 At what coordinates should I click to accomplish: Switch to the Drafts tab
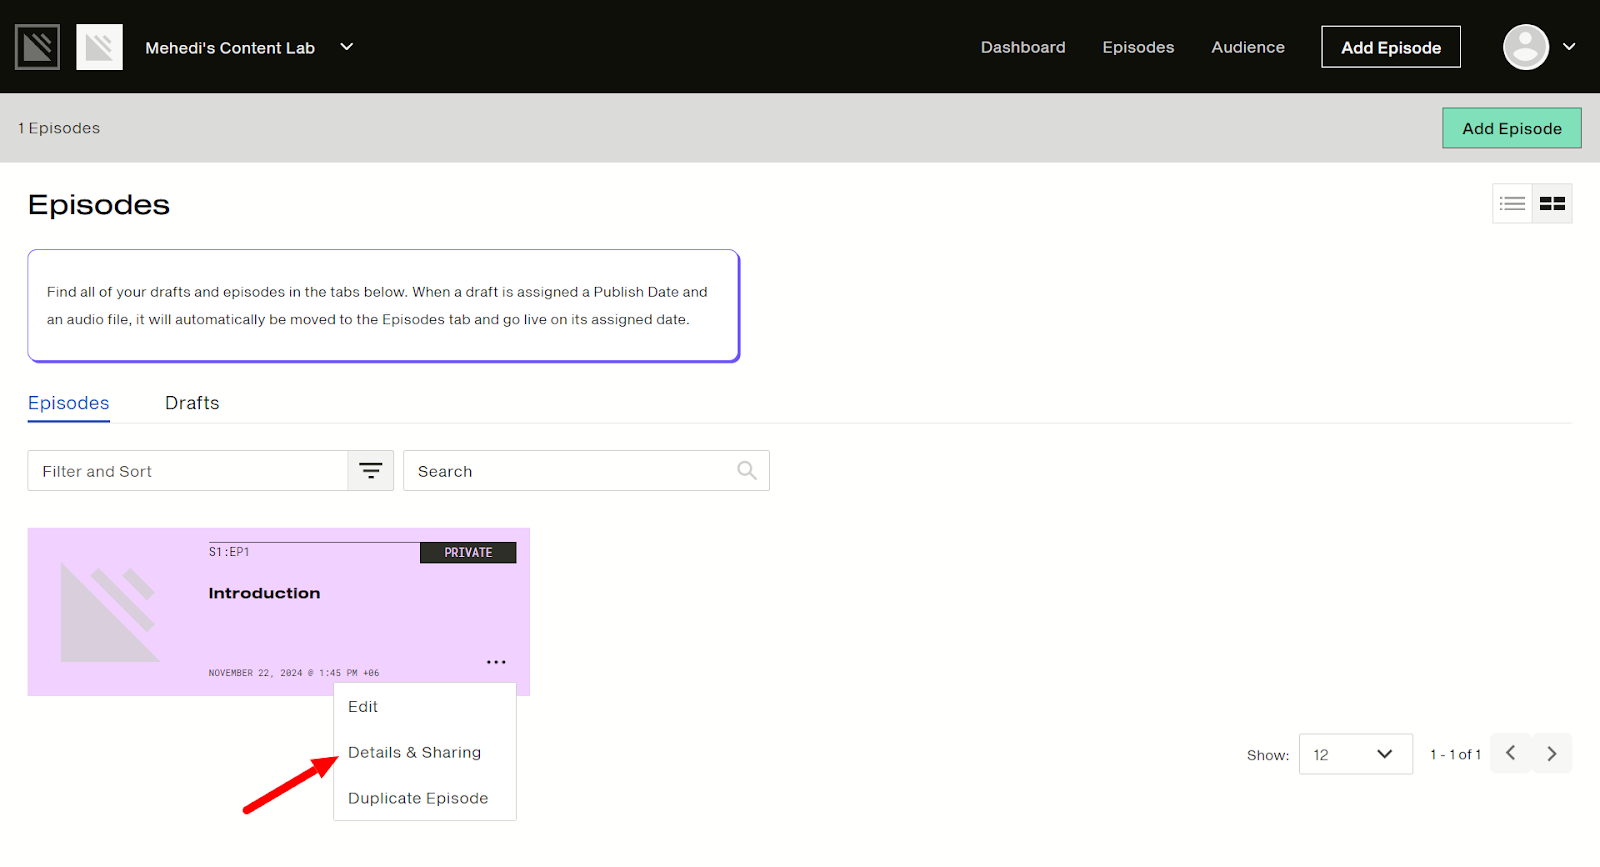[192, 403]
